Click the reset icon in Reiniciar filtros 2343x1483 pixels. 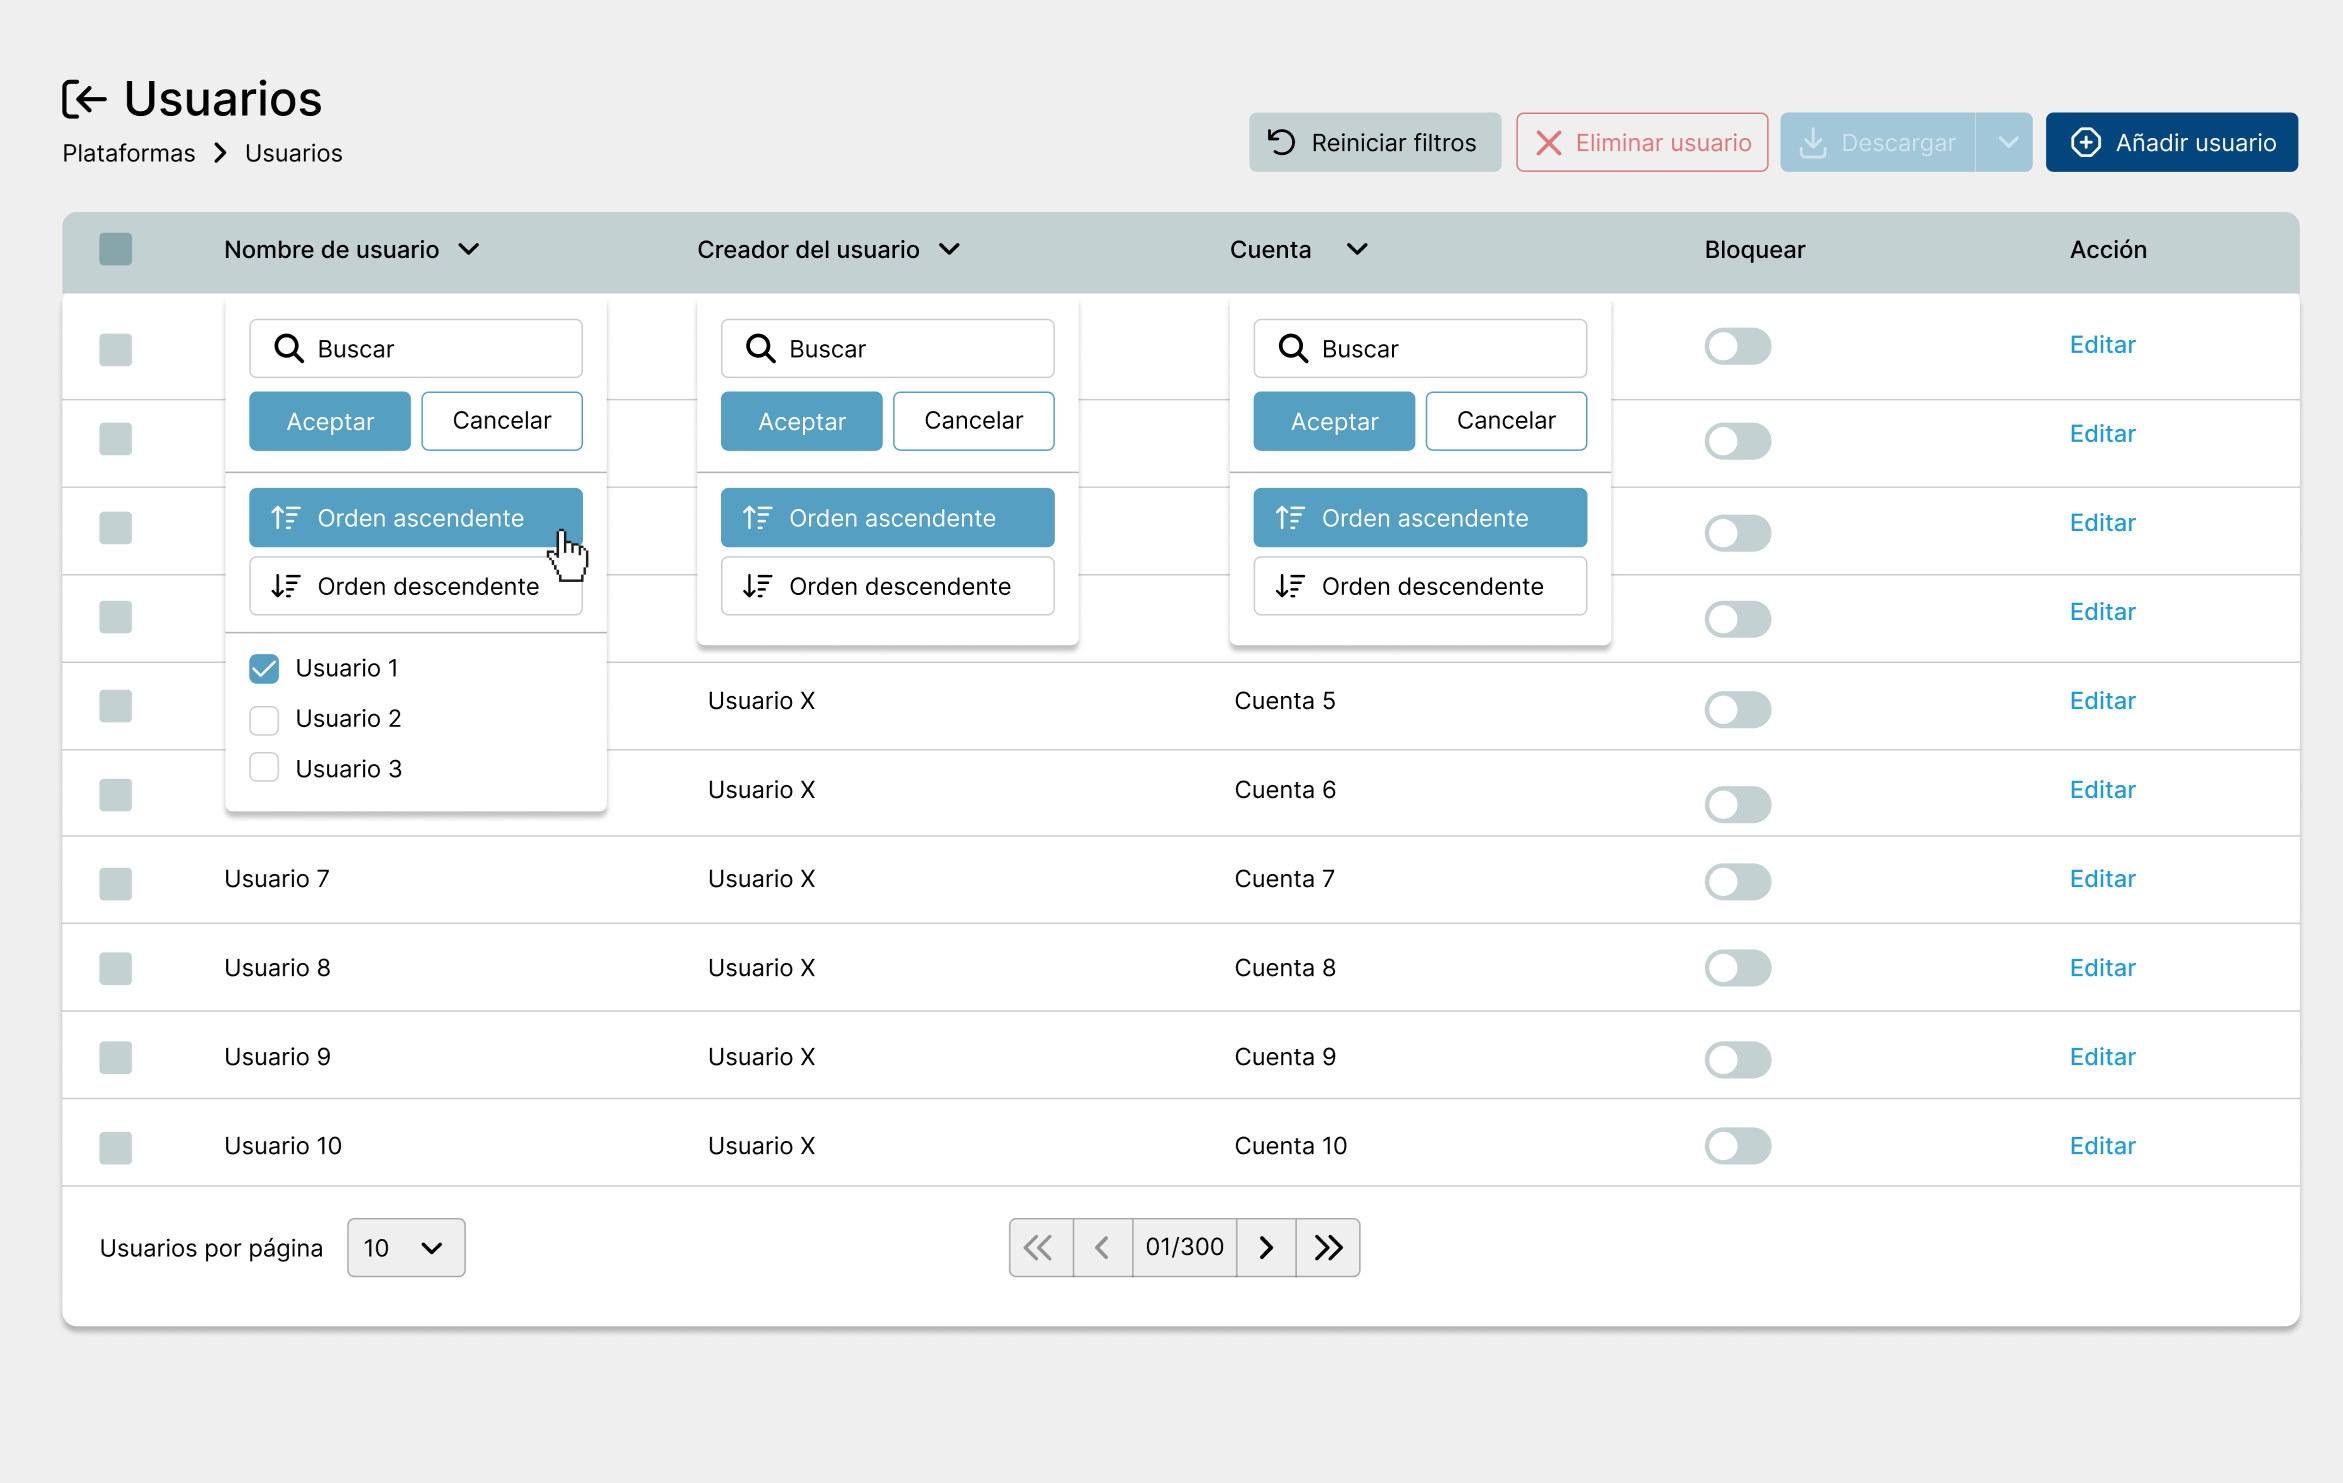coord(1281,142)
